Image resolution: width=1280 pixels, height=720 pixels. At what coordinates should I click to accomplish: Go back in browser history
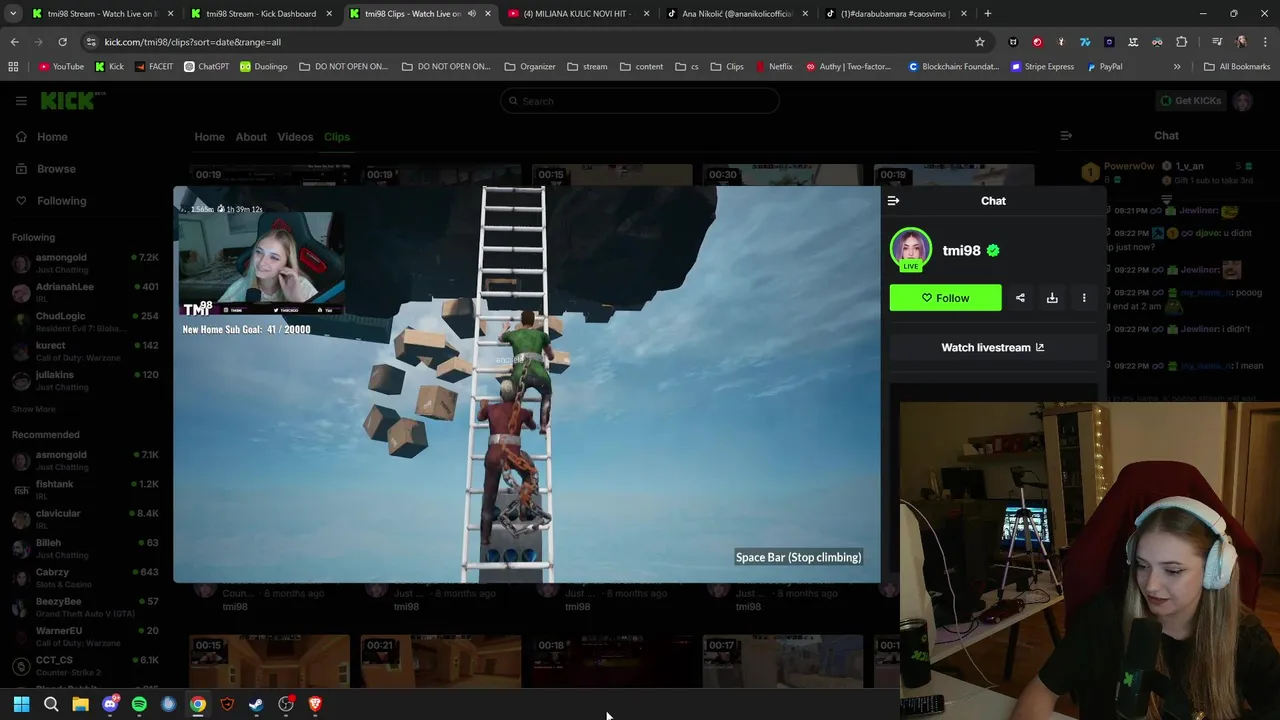coord(14,42)
